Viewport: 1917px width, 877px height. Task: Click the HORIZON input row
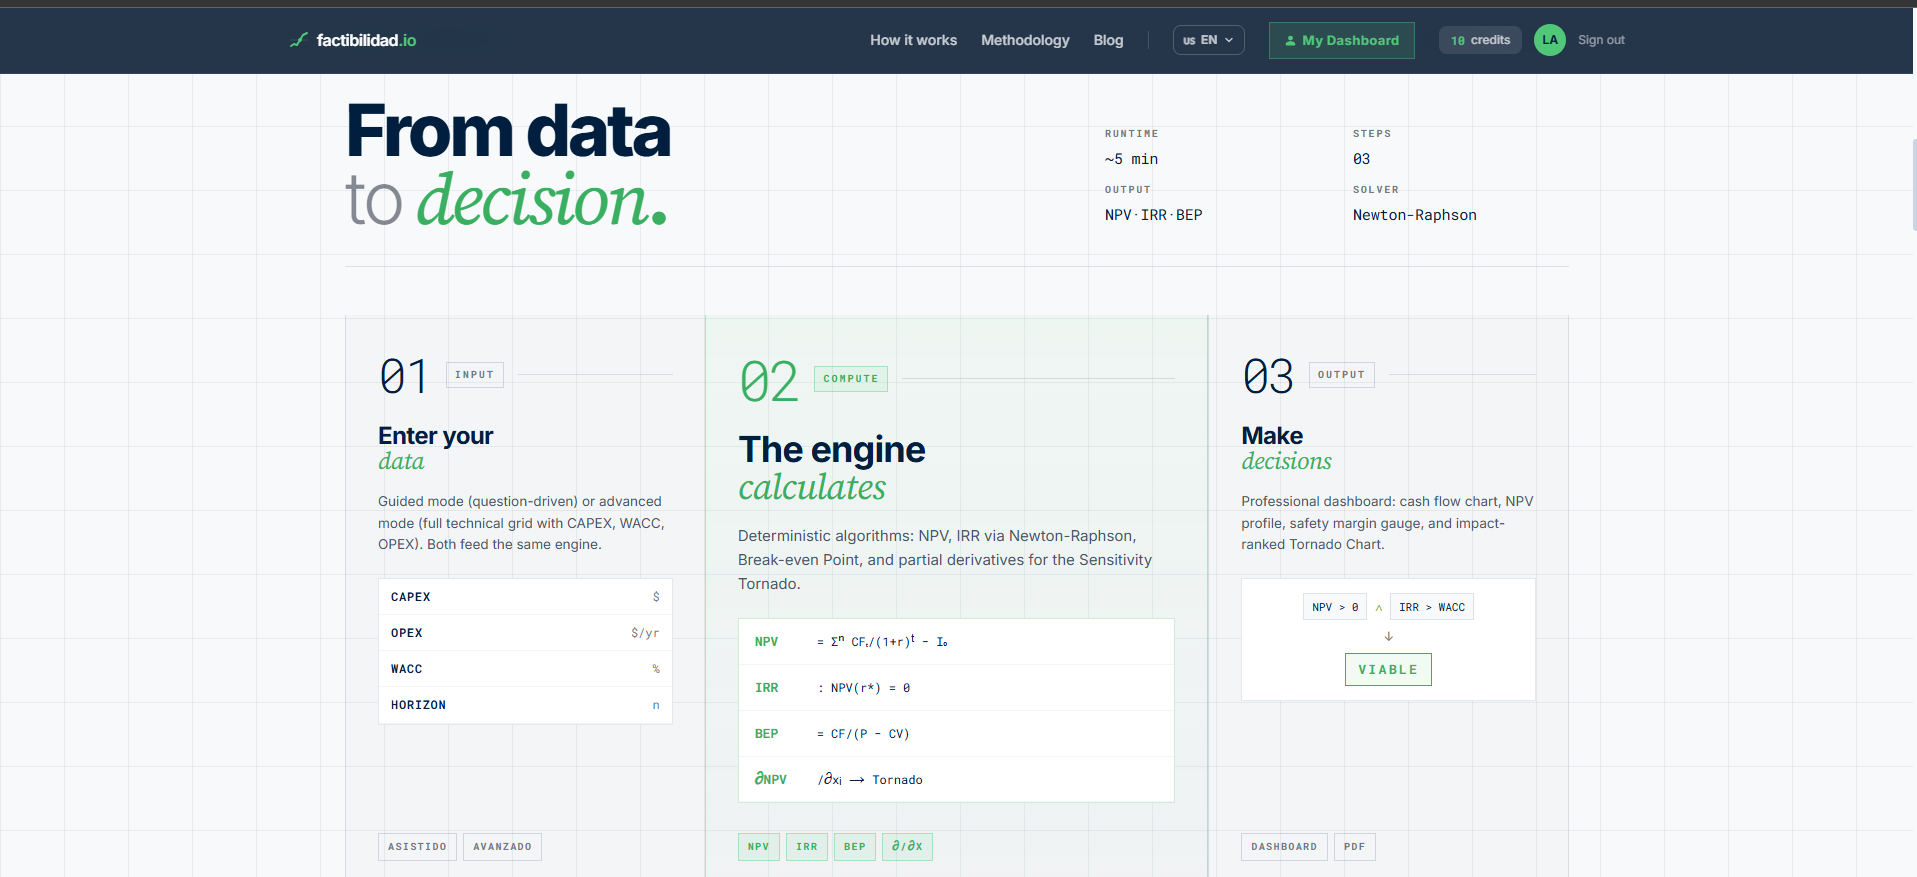point(525,705)
